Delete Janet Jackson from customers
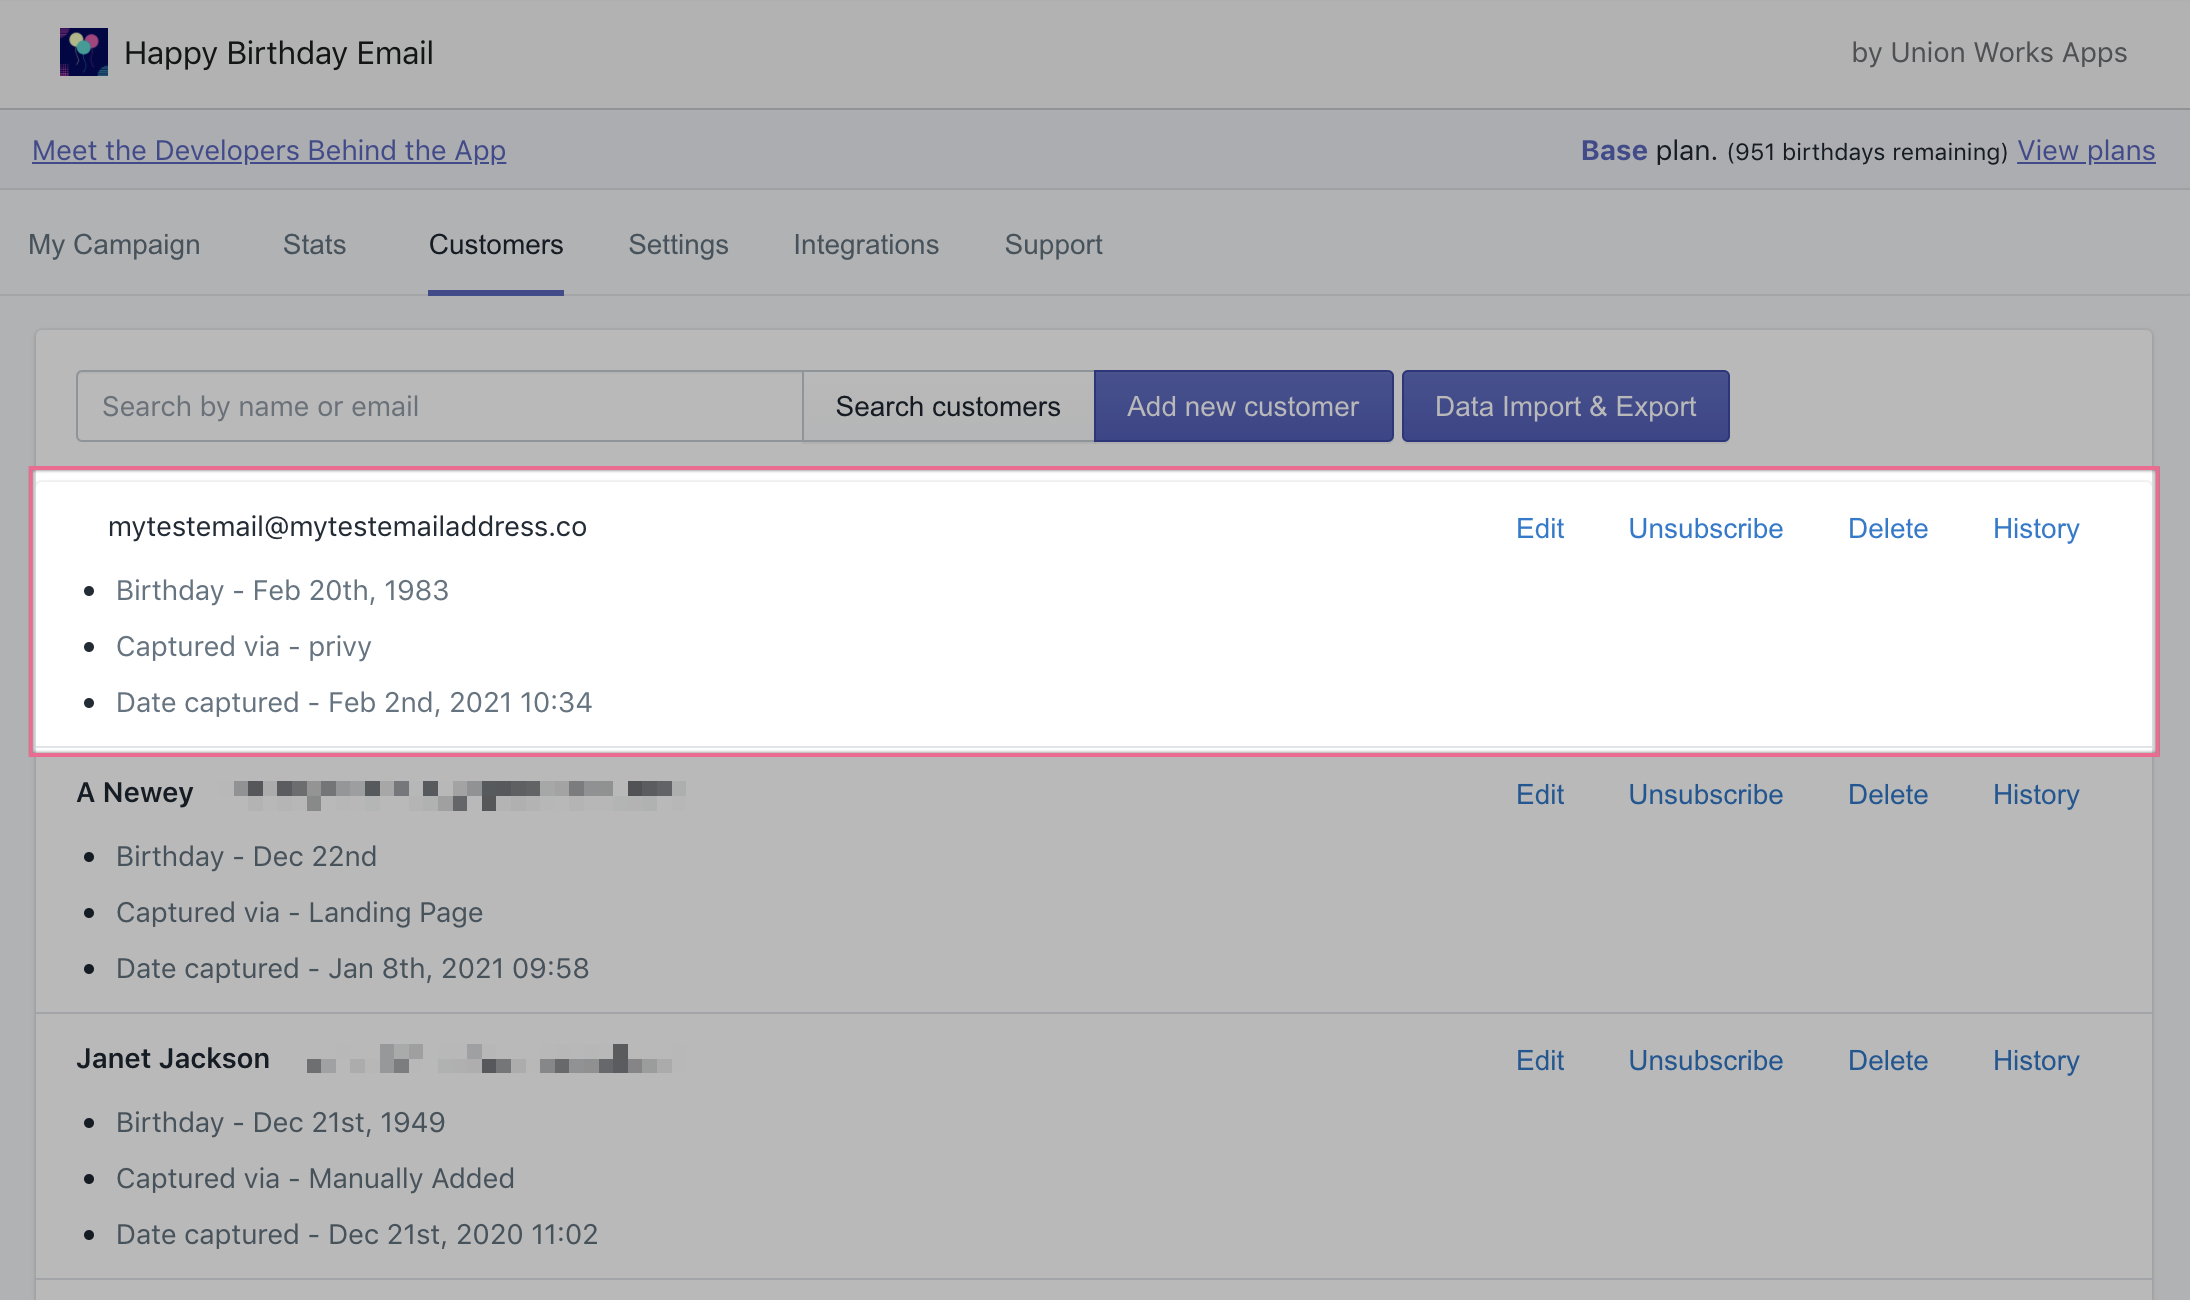This screenshot has width=2190, height=1300. pos(1887,1060)
